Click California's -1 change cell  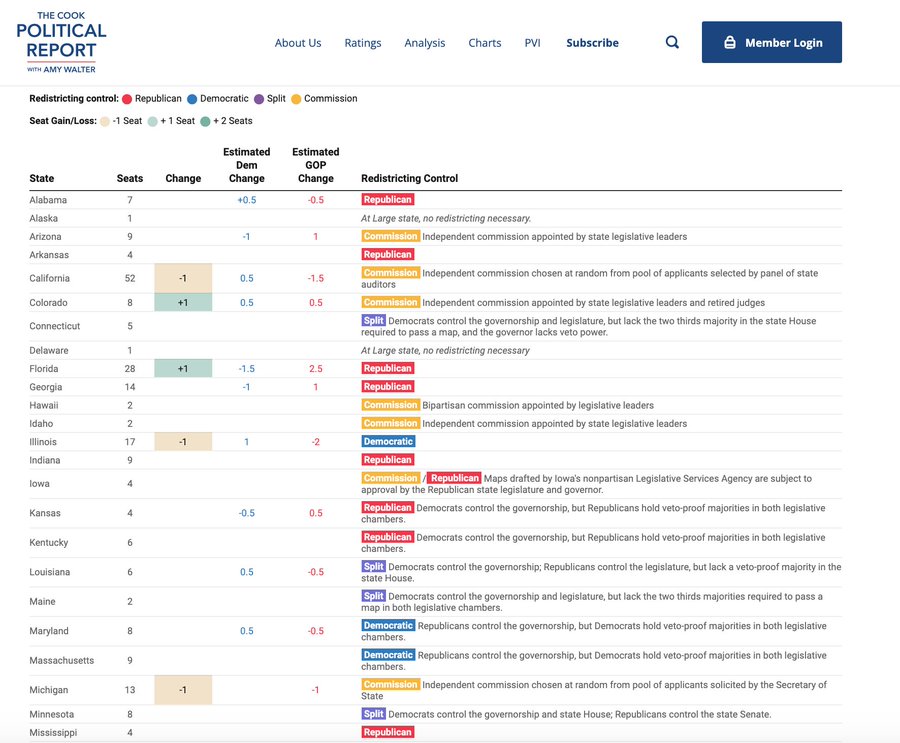point(183,278)
